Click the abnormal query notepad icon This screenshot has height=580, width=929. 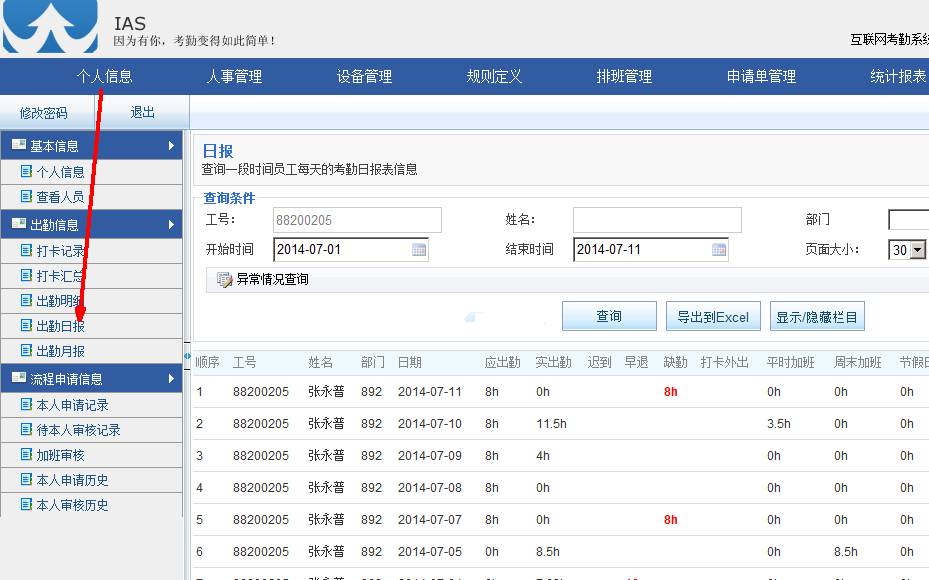225,280
